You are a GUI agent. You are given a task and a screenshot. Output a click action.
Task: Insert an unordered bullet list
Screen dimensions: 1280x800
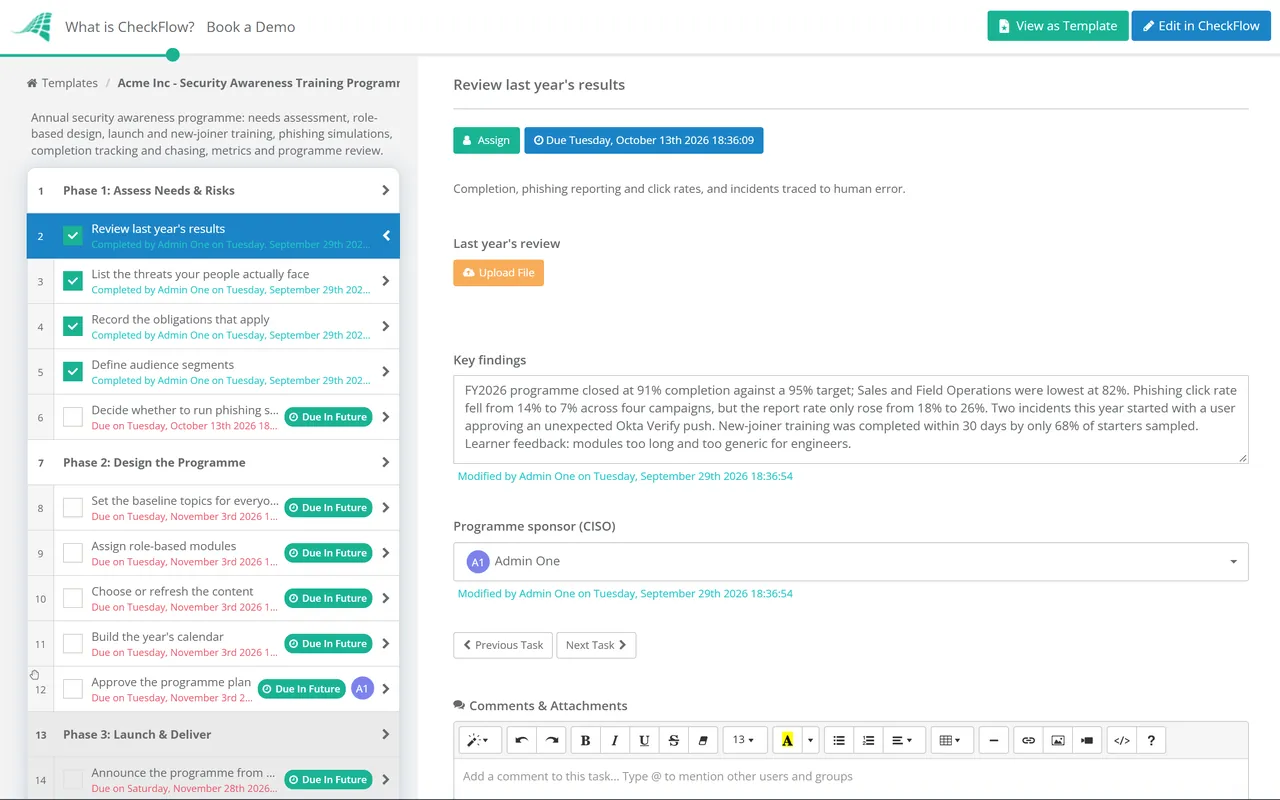click(x=839, y=740)
